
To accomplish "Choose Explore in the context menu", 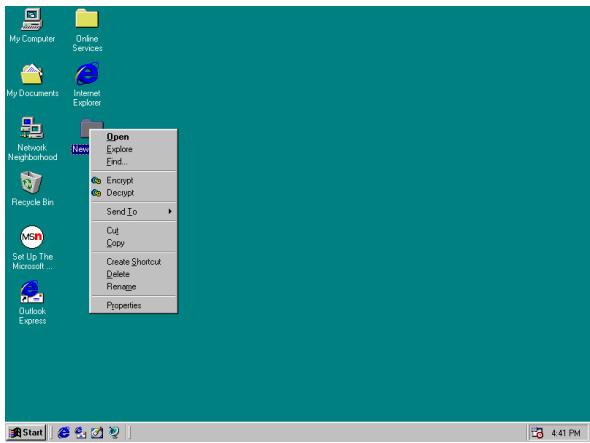I will [x=133, y=149].
